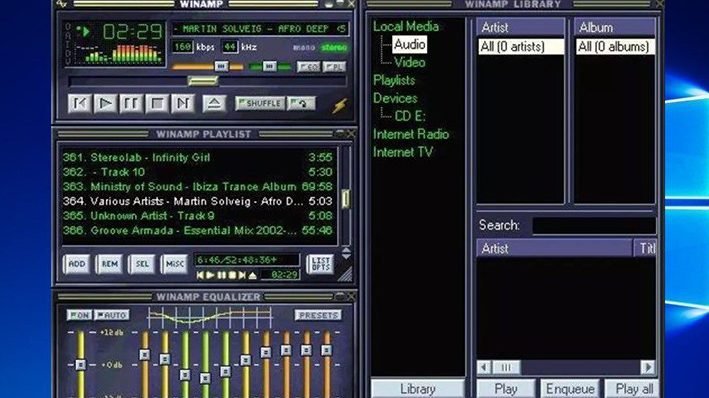Click Artist column header in results list
The width and height of the screenshot is (709, 398).
click(x=554, y=248)
